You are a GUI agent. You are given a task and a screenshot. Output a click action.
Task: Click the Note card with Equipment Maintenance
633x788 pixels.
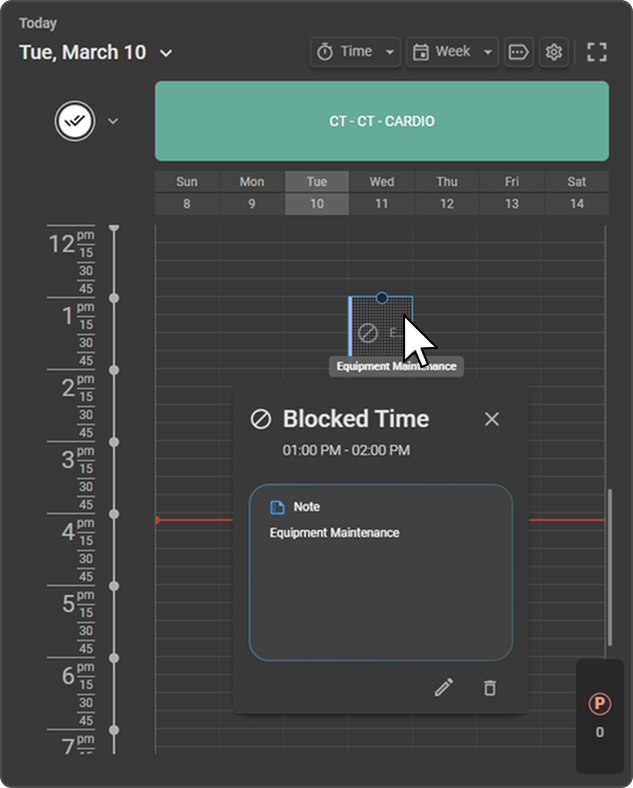(381, 572)
